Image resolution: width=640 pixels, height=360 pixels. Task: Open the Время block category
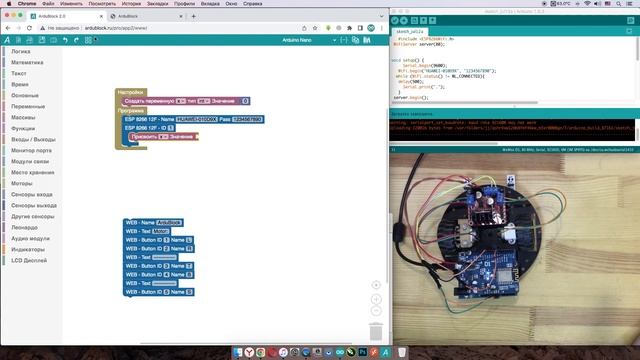pyautogui.click(x=20, y=84)
